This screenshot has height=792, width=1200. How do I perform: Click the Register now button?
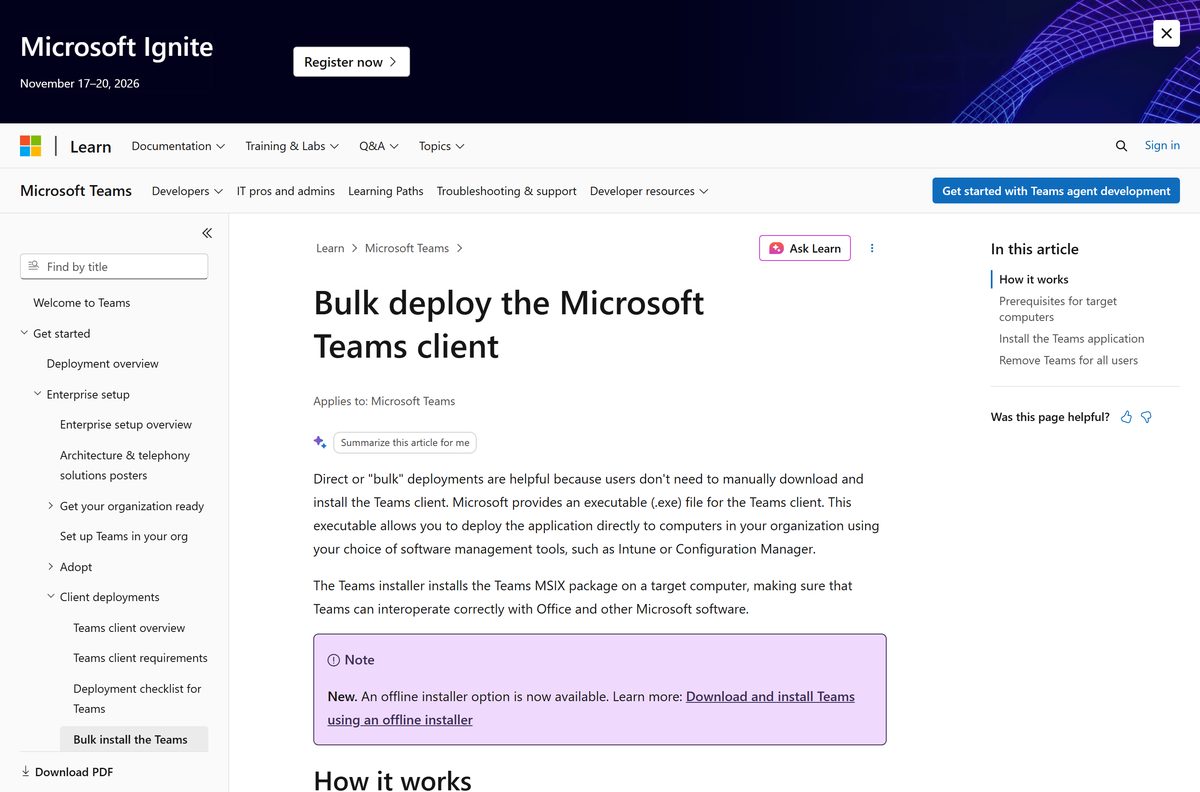pos(351,62)
